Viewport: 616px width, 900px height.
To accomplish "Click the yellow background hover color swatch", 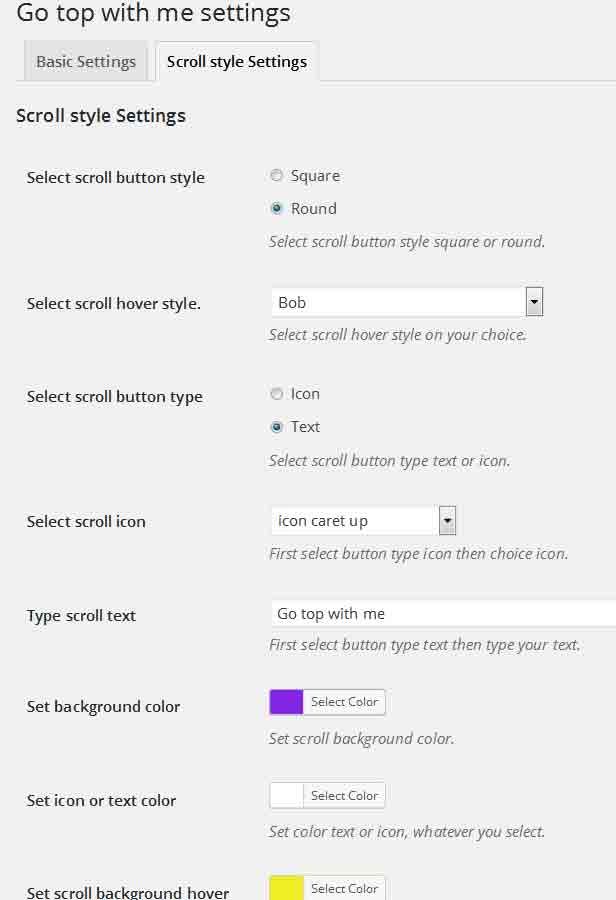I will coord(287,889).
